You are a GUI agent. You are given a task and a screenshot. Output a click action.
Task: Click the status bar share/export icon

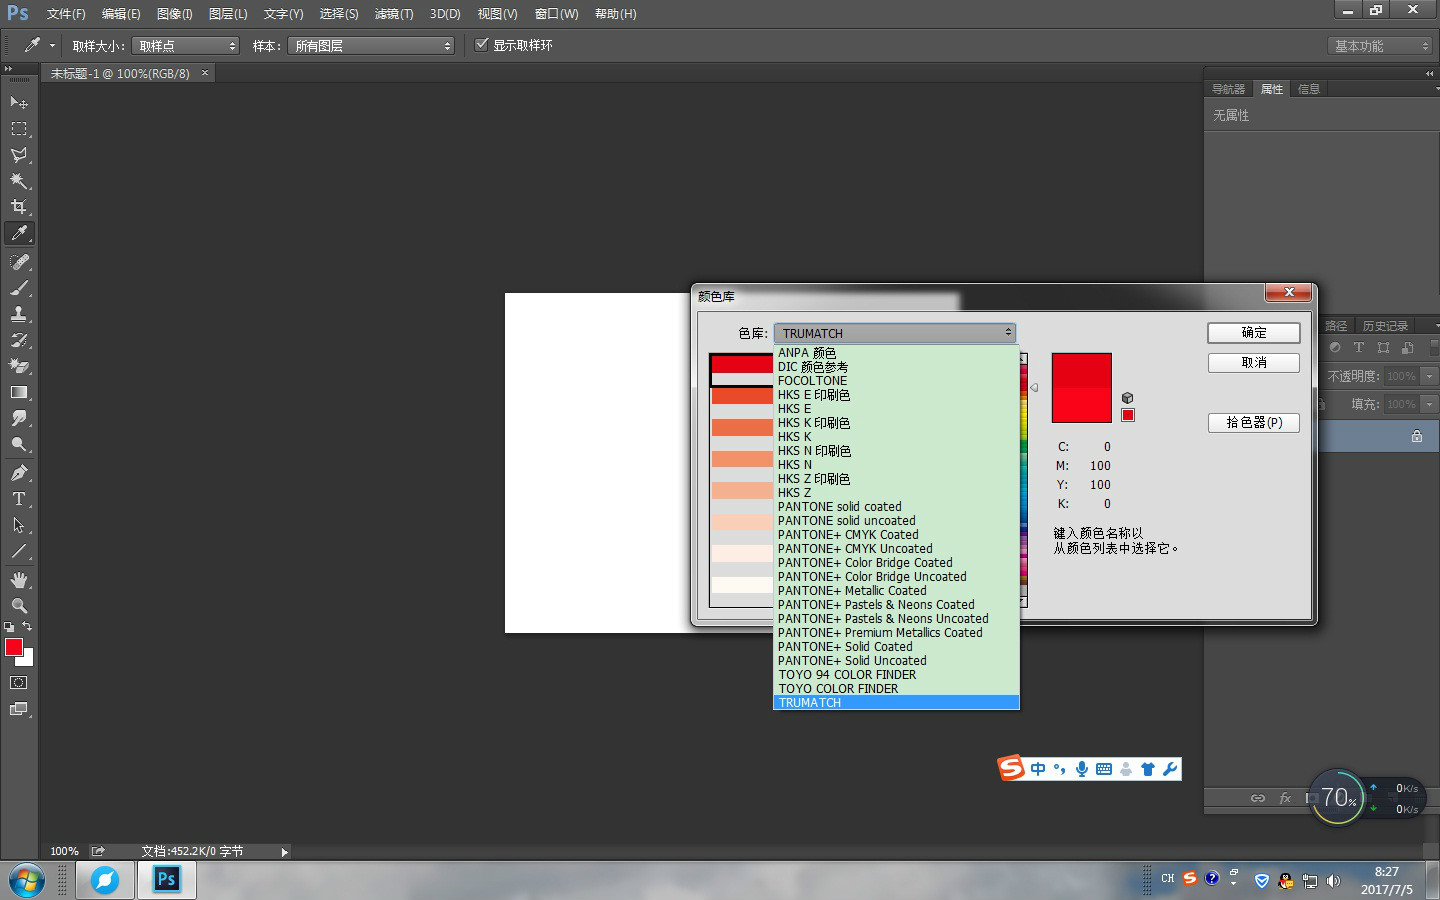point(98,851)
